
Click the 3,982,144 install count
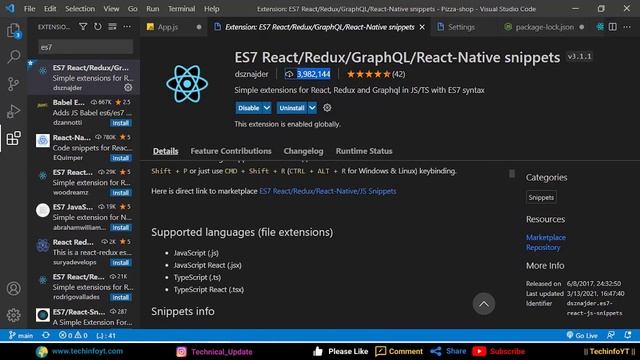coord(308,74)
